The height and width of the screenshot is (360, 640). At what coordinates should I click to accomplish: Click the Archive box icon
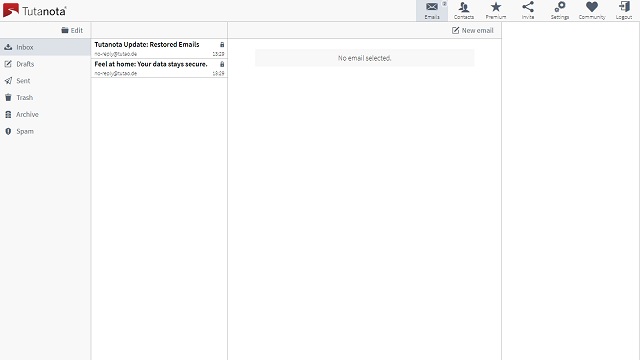point(8,114)
